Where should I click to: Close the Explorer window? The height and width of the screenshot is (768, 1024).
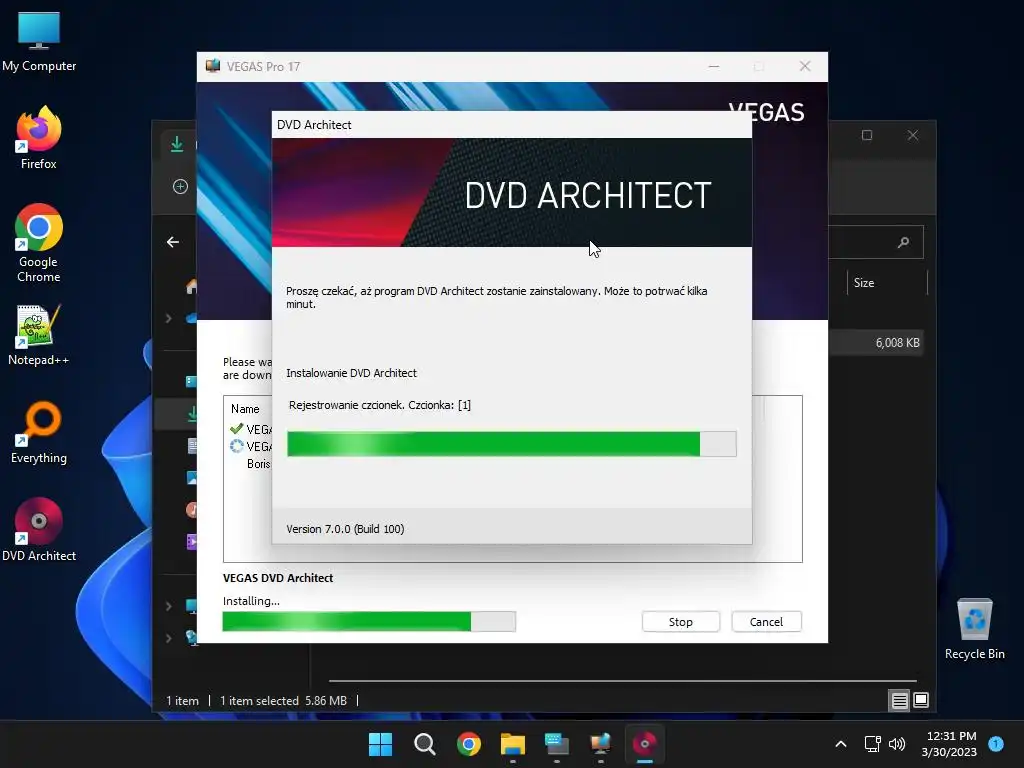(x=913, y=135)
